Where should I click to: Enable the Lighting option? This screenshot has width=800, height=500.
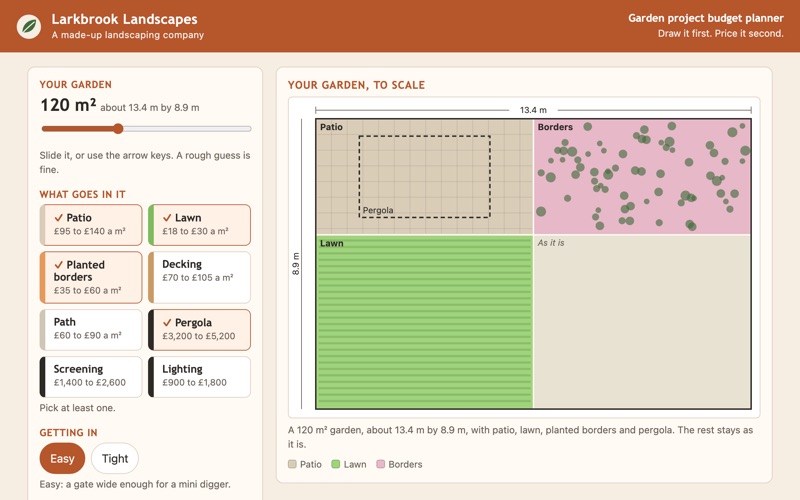pos(199,377)
